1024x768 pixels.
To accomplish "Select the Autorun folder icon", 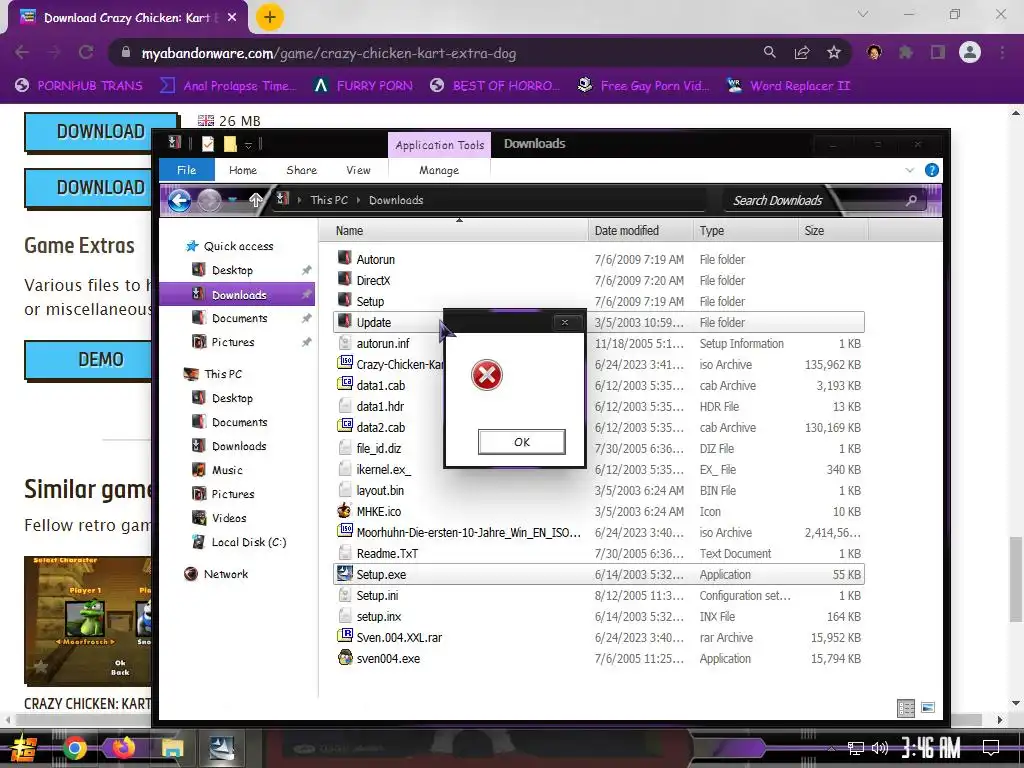I will 345,259.
